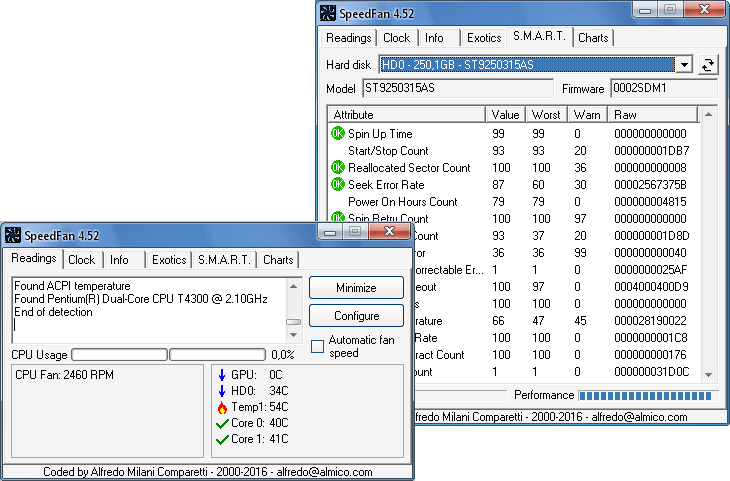Screen dimensions: 730x481
Task: Click the OK status icon for Spin Up Time
Action: 338,134
